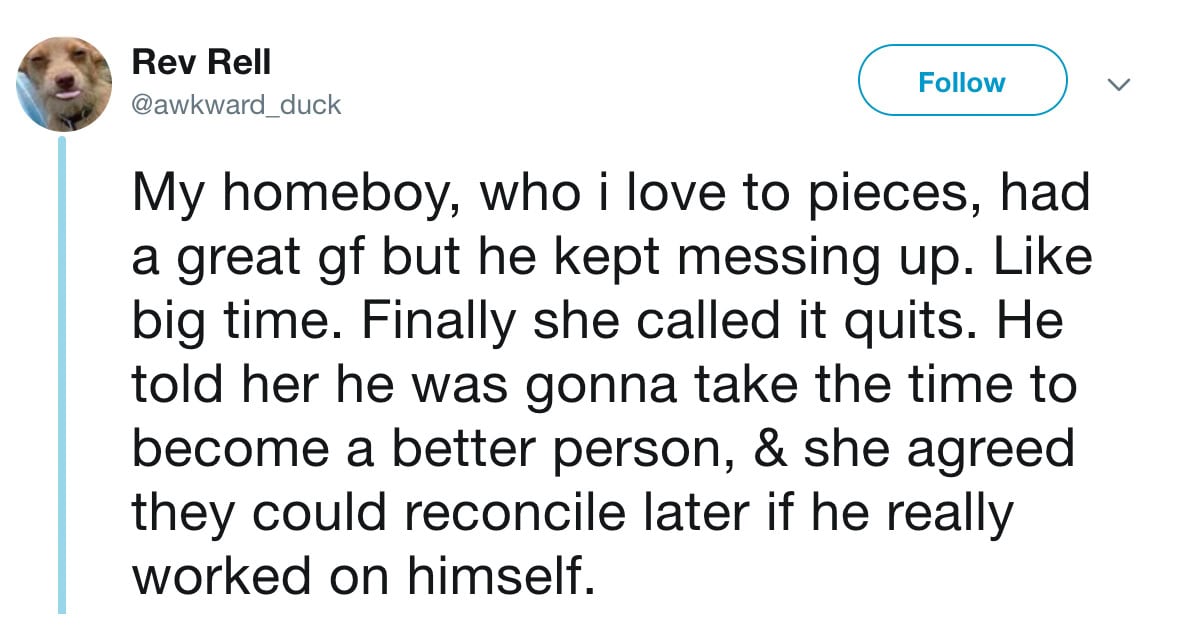Click the Follow button
The height and width of the screenshot is (628, 1200).
tap(962, 81)
